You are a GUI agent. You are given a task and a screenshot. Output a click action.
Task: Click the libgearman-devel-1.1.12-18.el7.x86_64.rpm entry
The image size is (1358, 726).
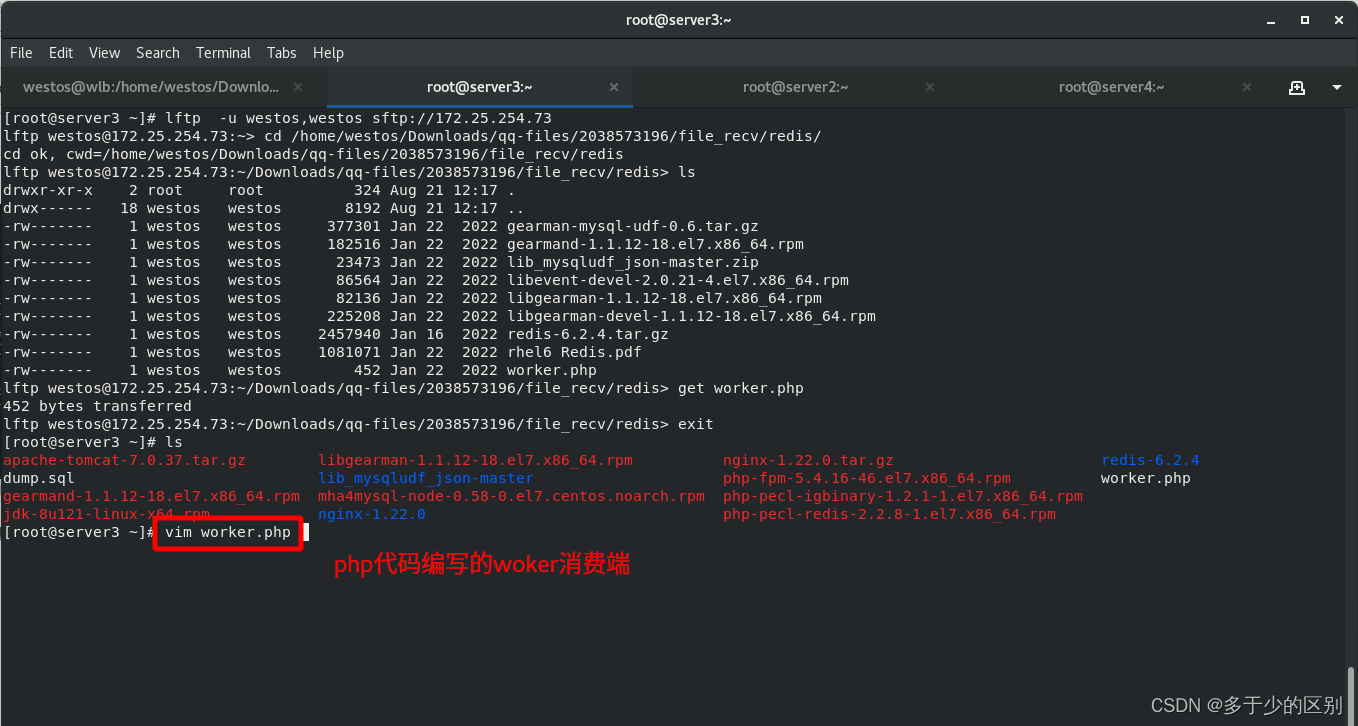[x=691, y=316]
